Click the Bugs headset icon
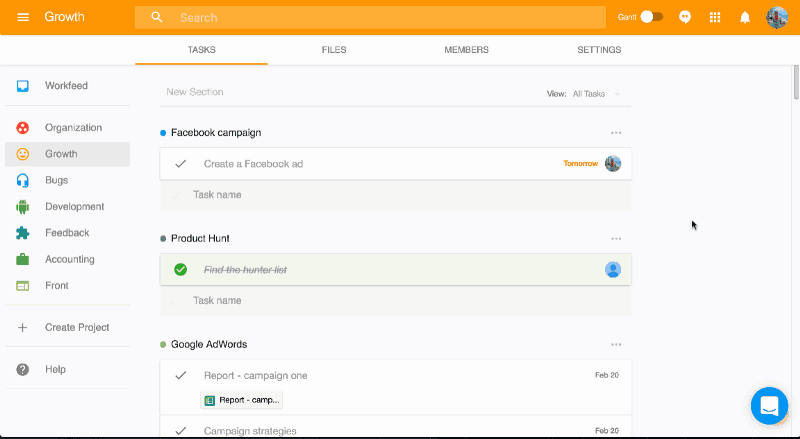Image resolution: width=800 pixels, height=439 pixels. point(22,180)
